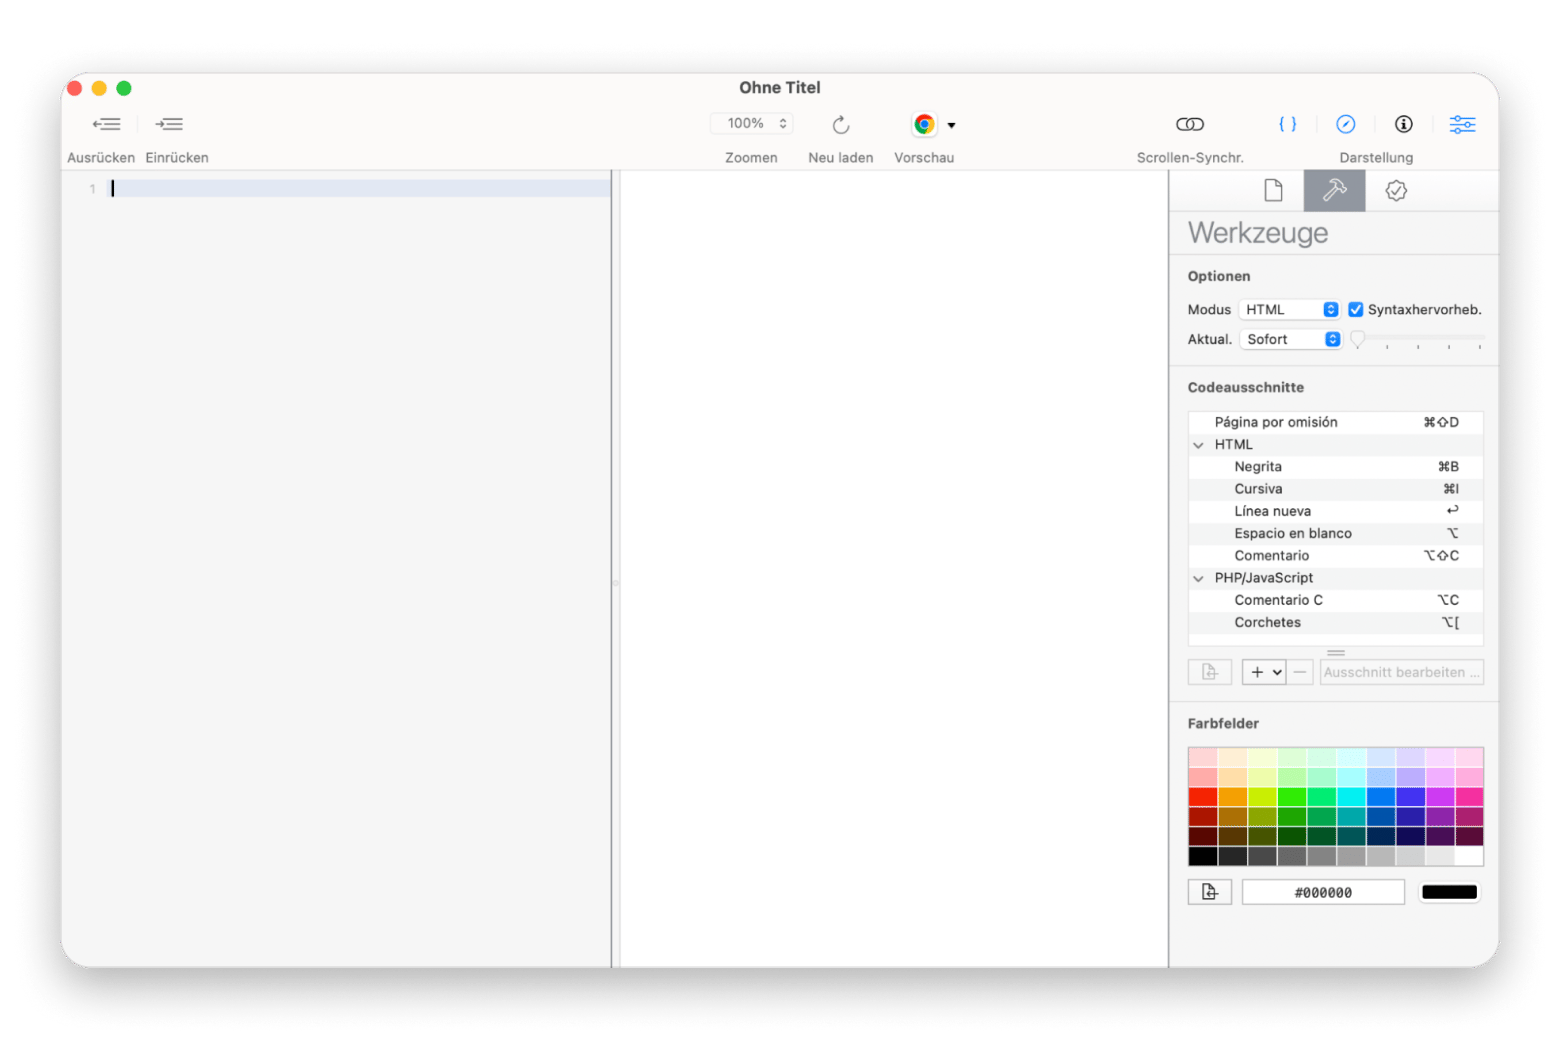Screen dimensions: 1560x1048
Task: Show the preview with compass icon
Action: click(x=1346, y=124)
